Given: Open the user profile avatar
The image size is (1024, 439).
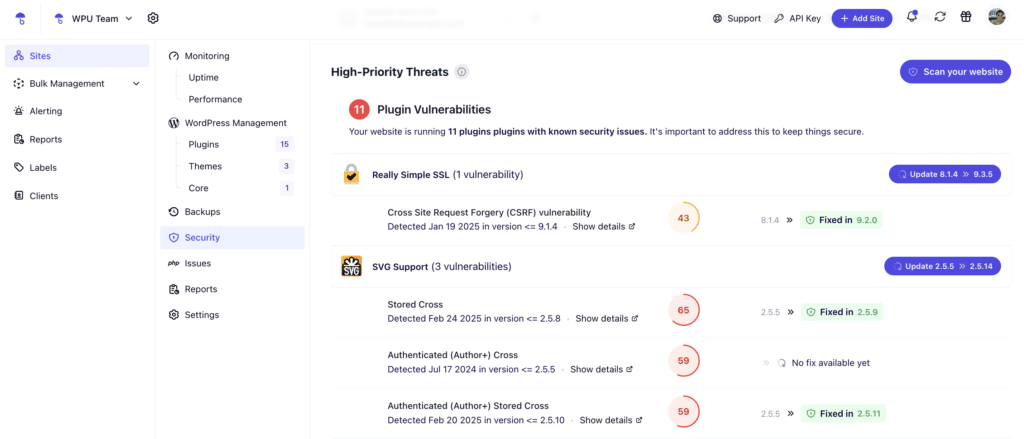Looking at the screenshot, I should pos(996,18).
